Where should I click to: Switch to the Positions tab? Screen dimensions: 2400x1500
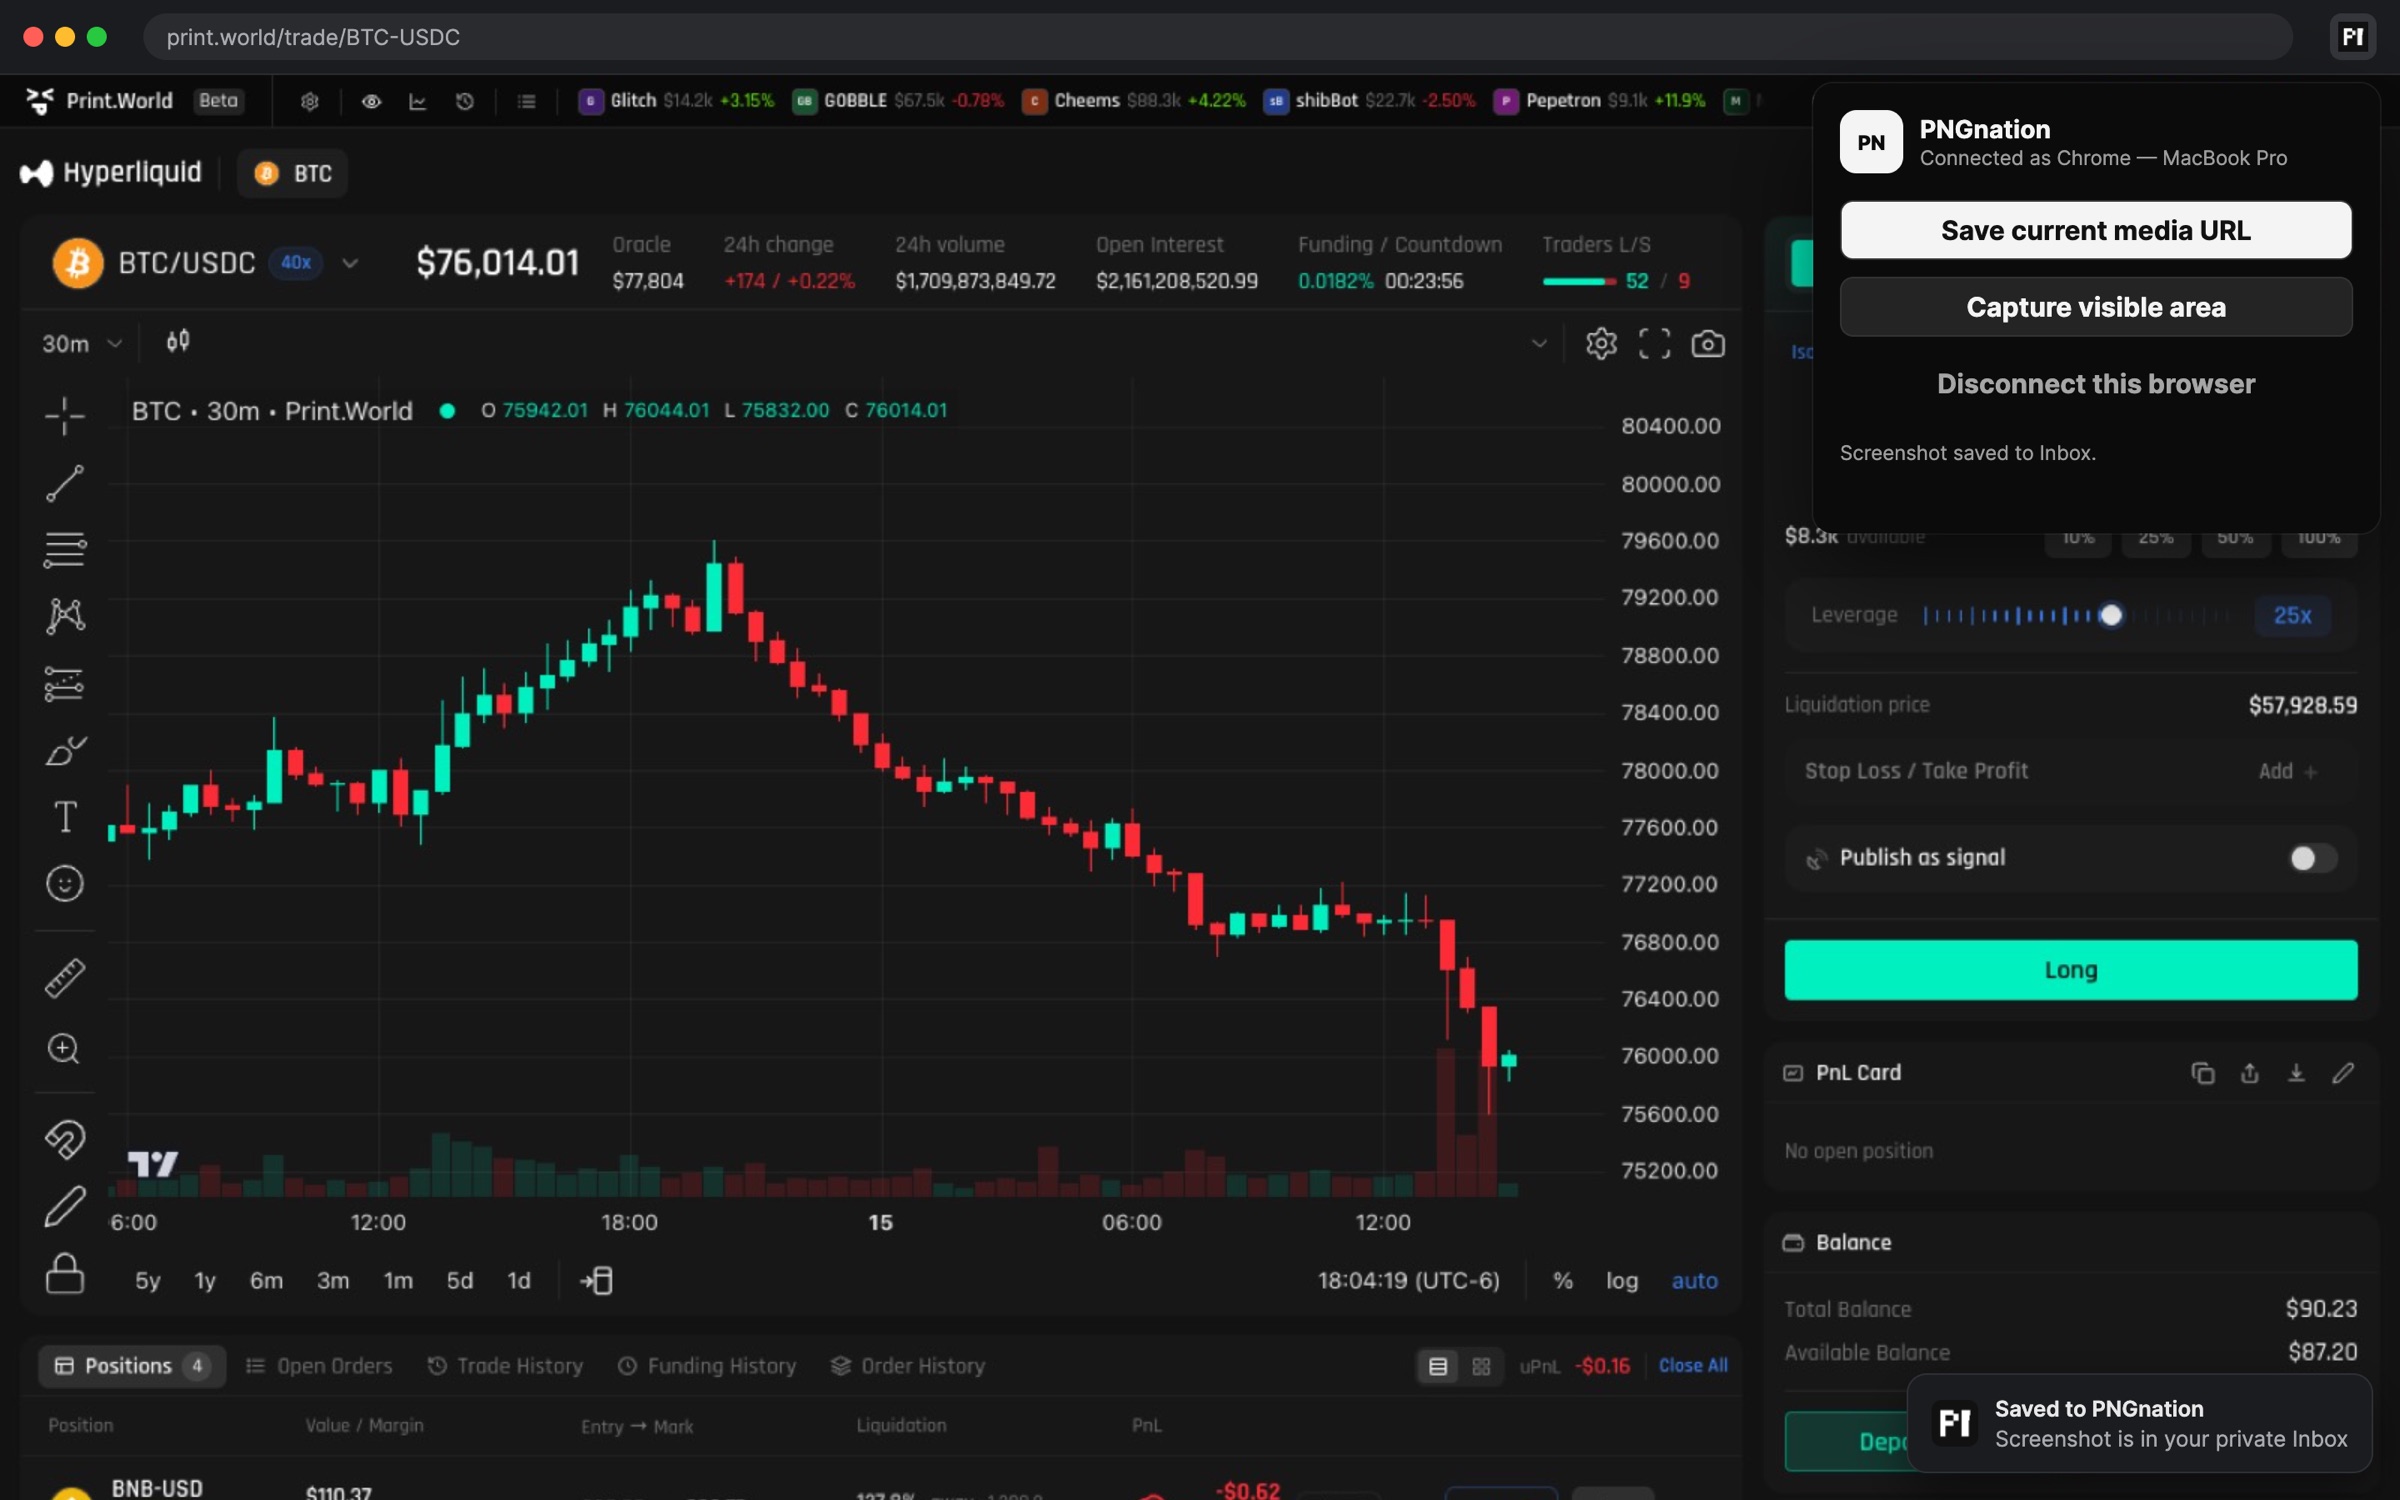point(132,1366)
